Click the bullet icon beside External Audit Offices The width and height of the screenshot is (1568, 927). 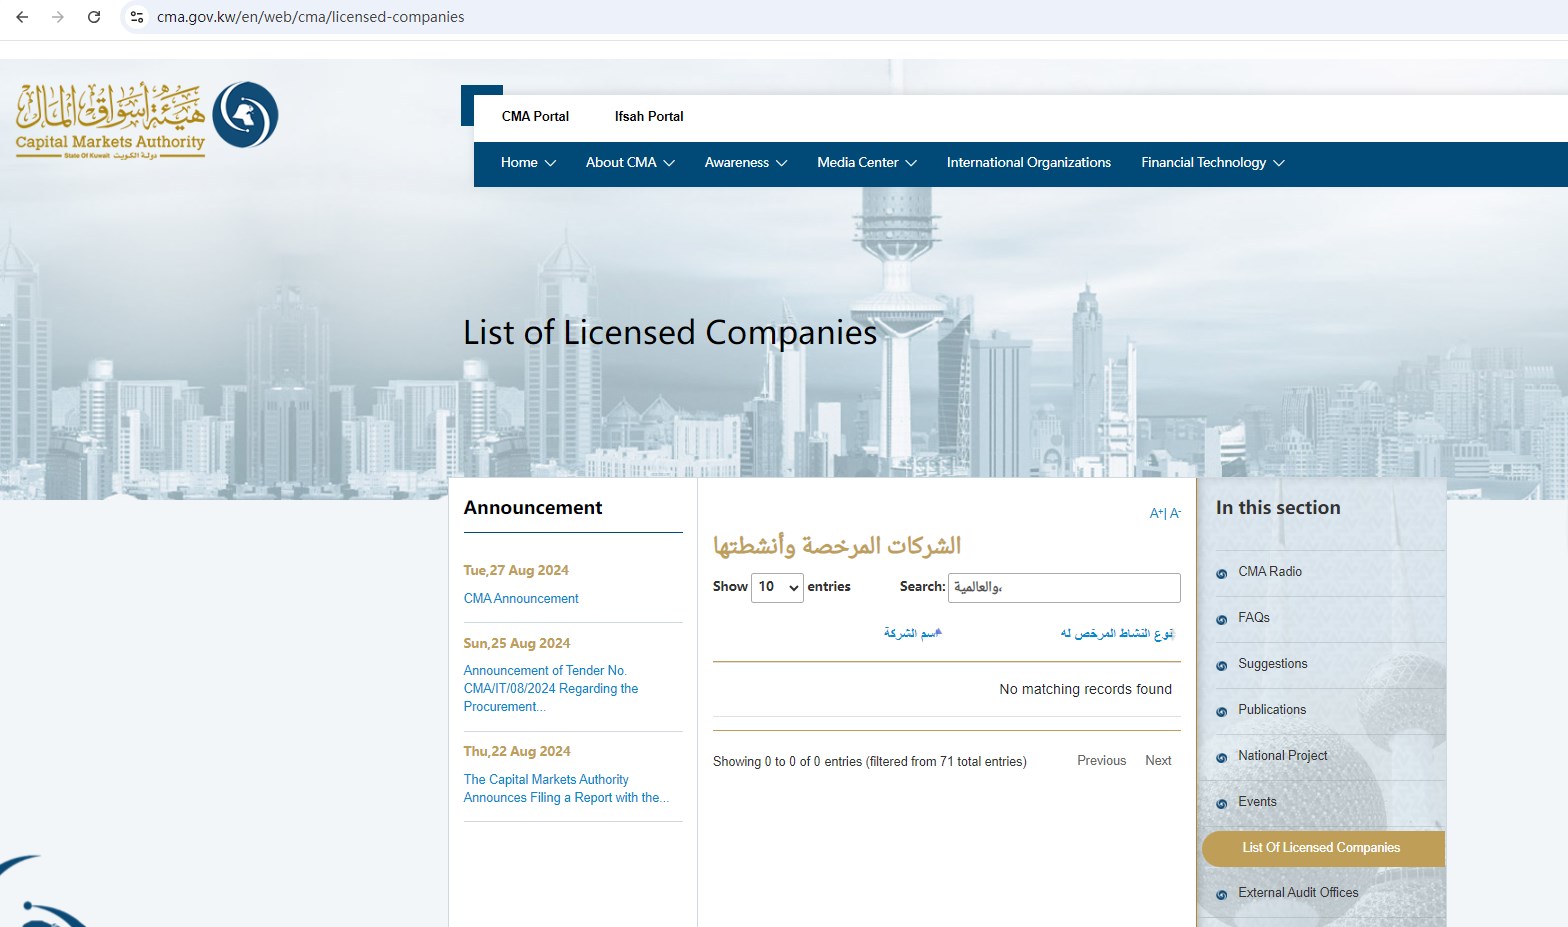tap(1221, 894)
